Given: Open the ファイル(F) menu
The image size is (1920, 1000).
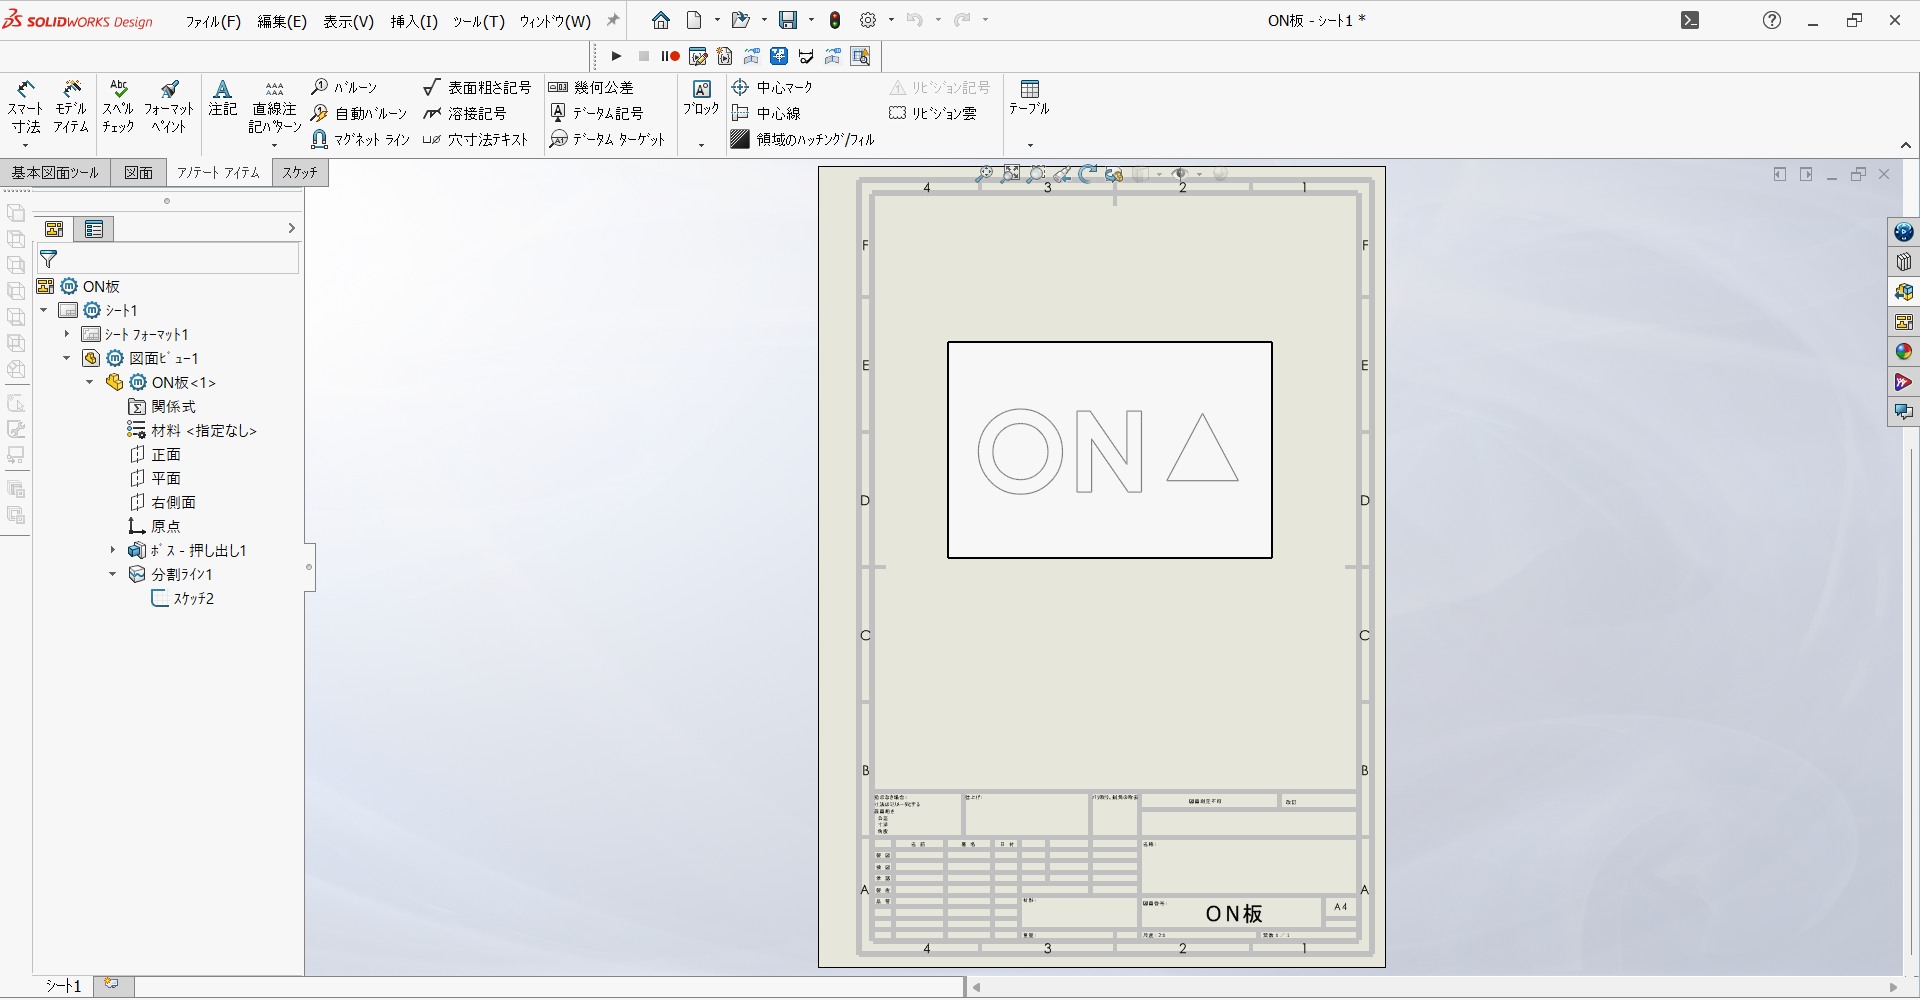Looking at the screenshot, I should [x=213, y=21].
